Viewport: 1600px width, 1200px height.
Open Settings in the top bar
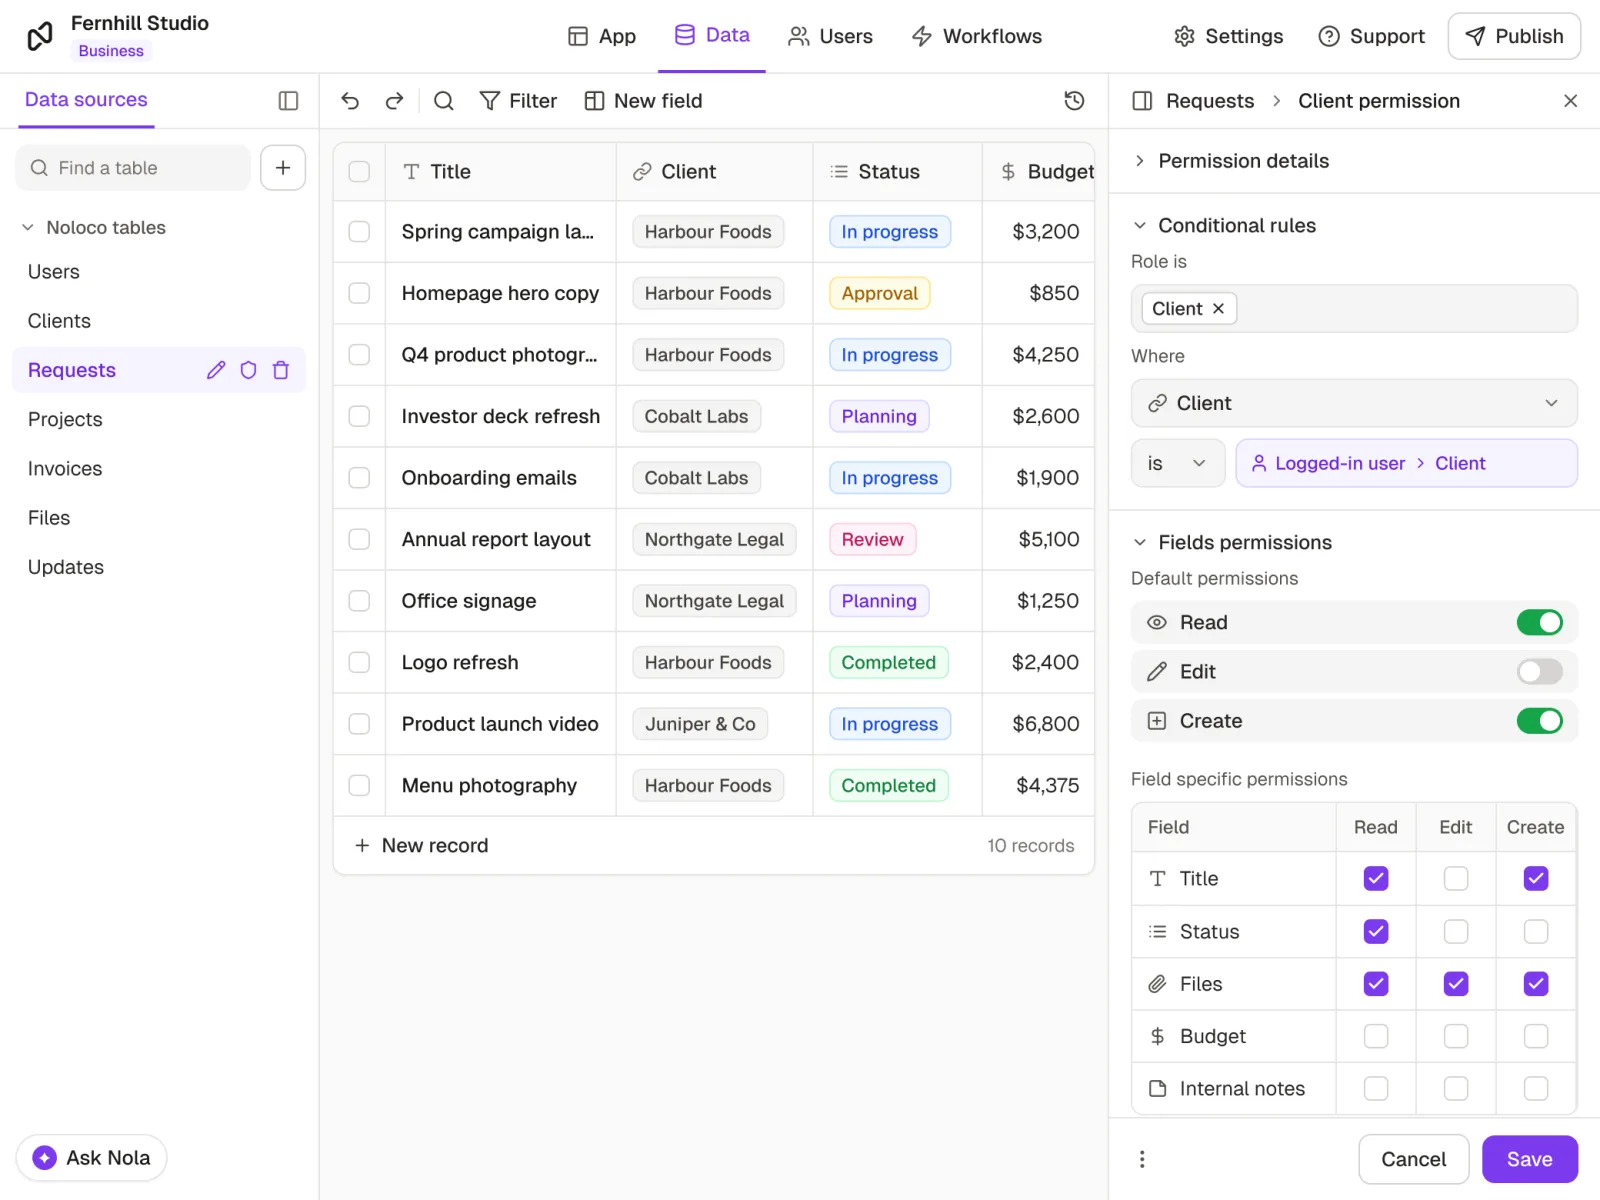1228,36
